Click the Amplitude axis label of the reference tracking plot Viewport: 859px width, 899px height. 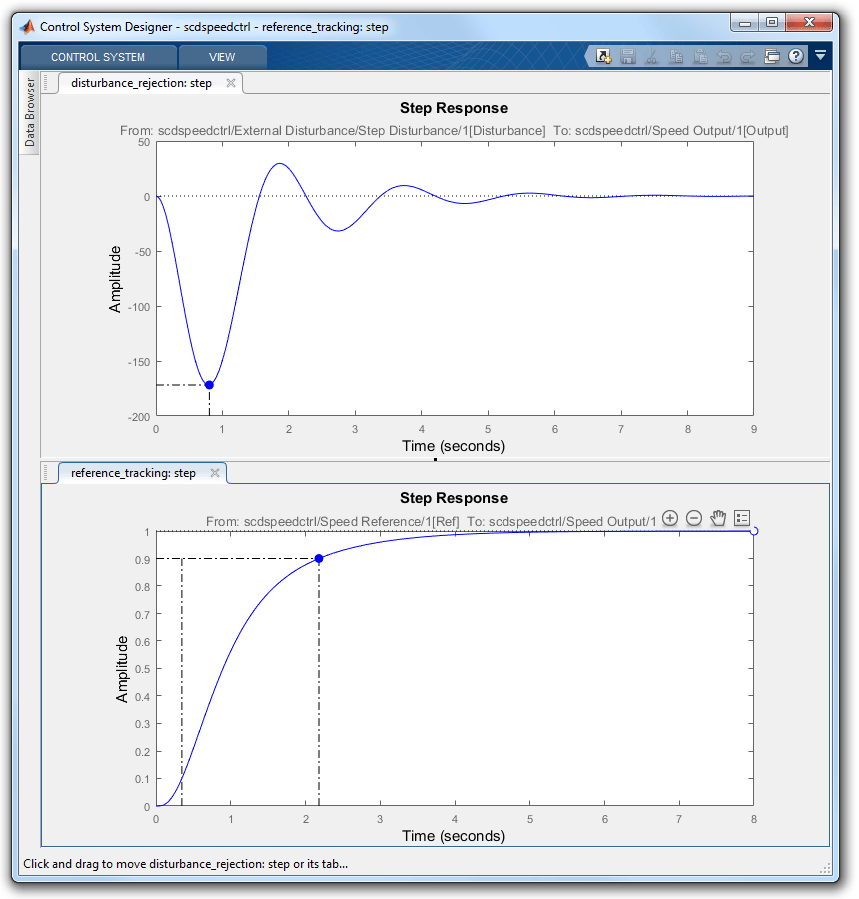coord(121,669)
